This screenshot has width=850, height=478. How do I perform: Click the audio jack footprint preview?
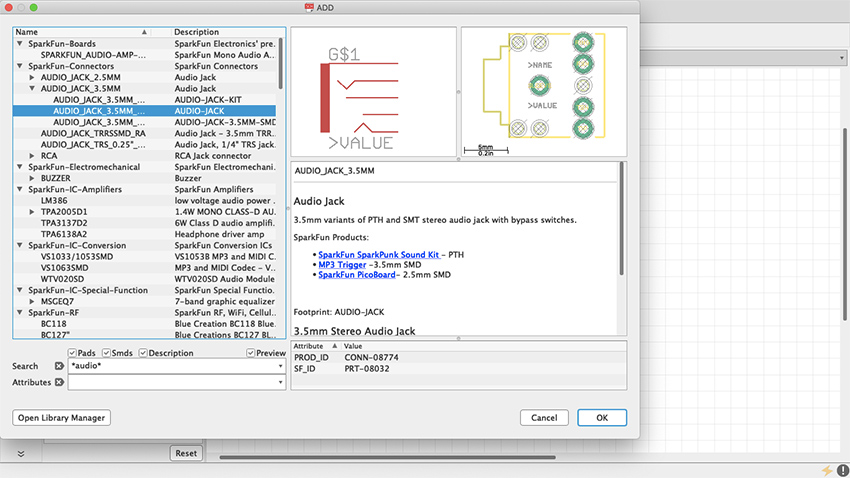(x=544, y=92)
